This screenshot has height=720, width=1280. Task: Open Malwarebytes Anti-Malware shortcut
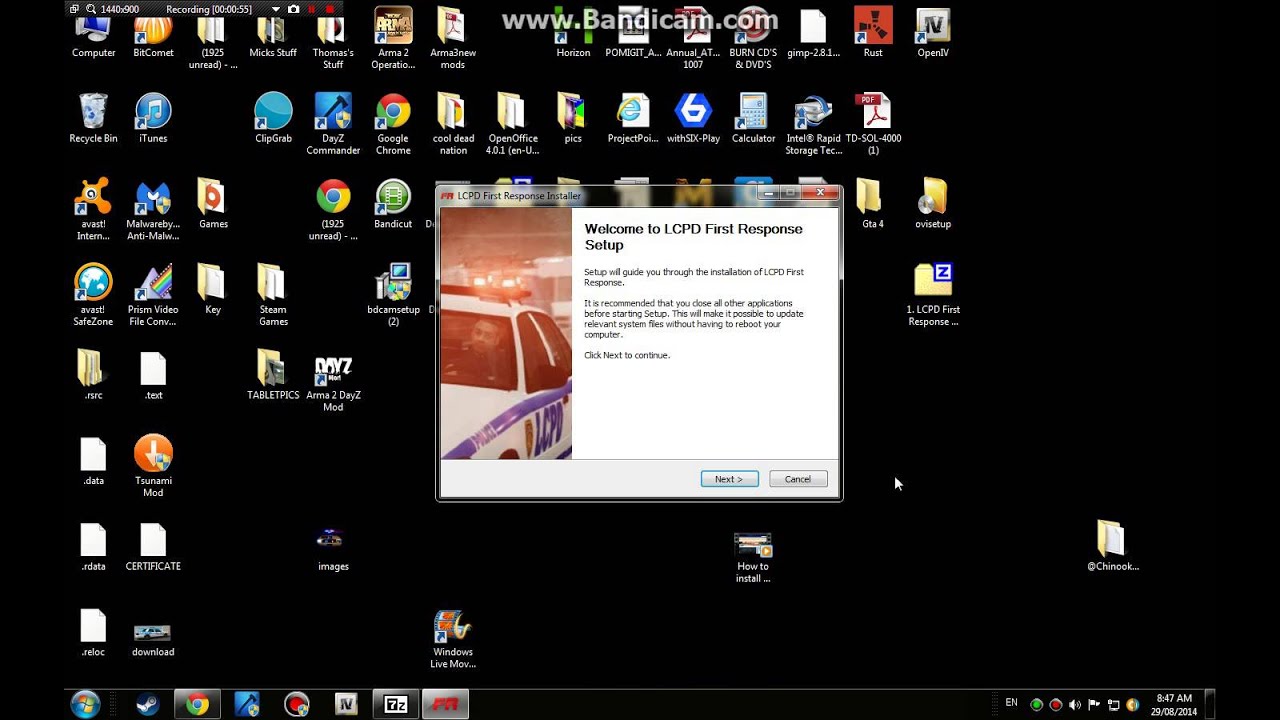(x=153, y=210)
